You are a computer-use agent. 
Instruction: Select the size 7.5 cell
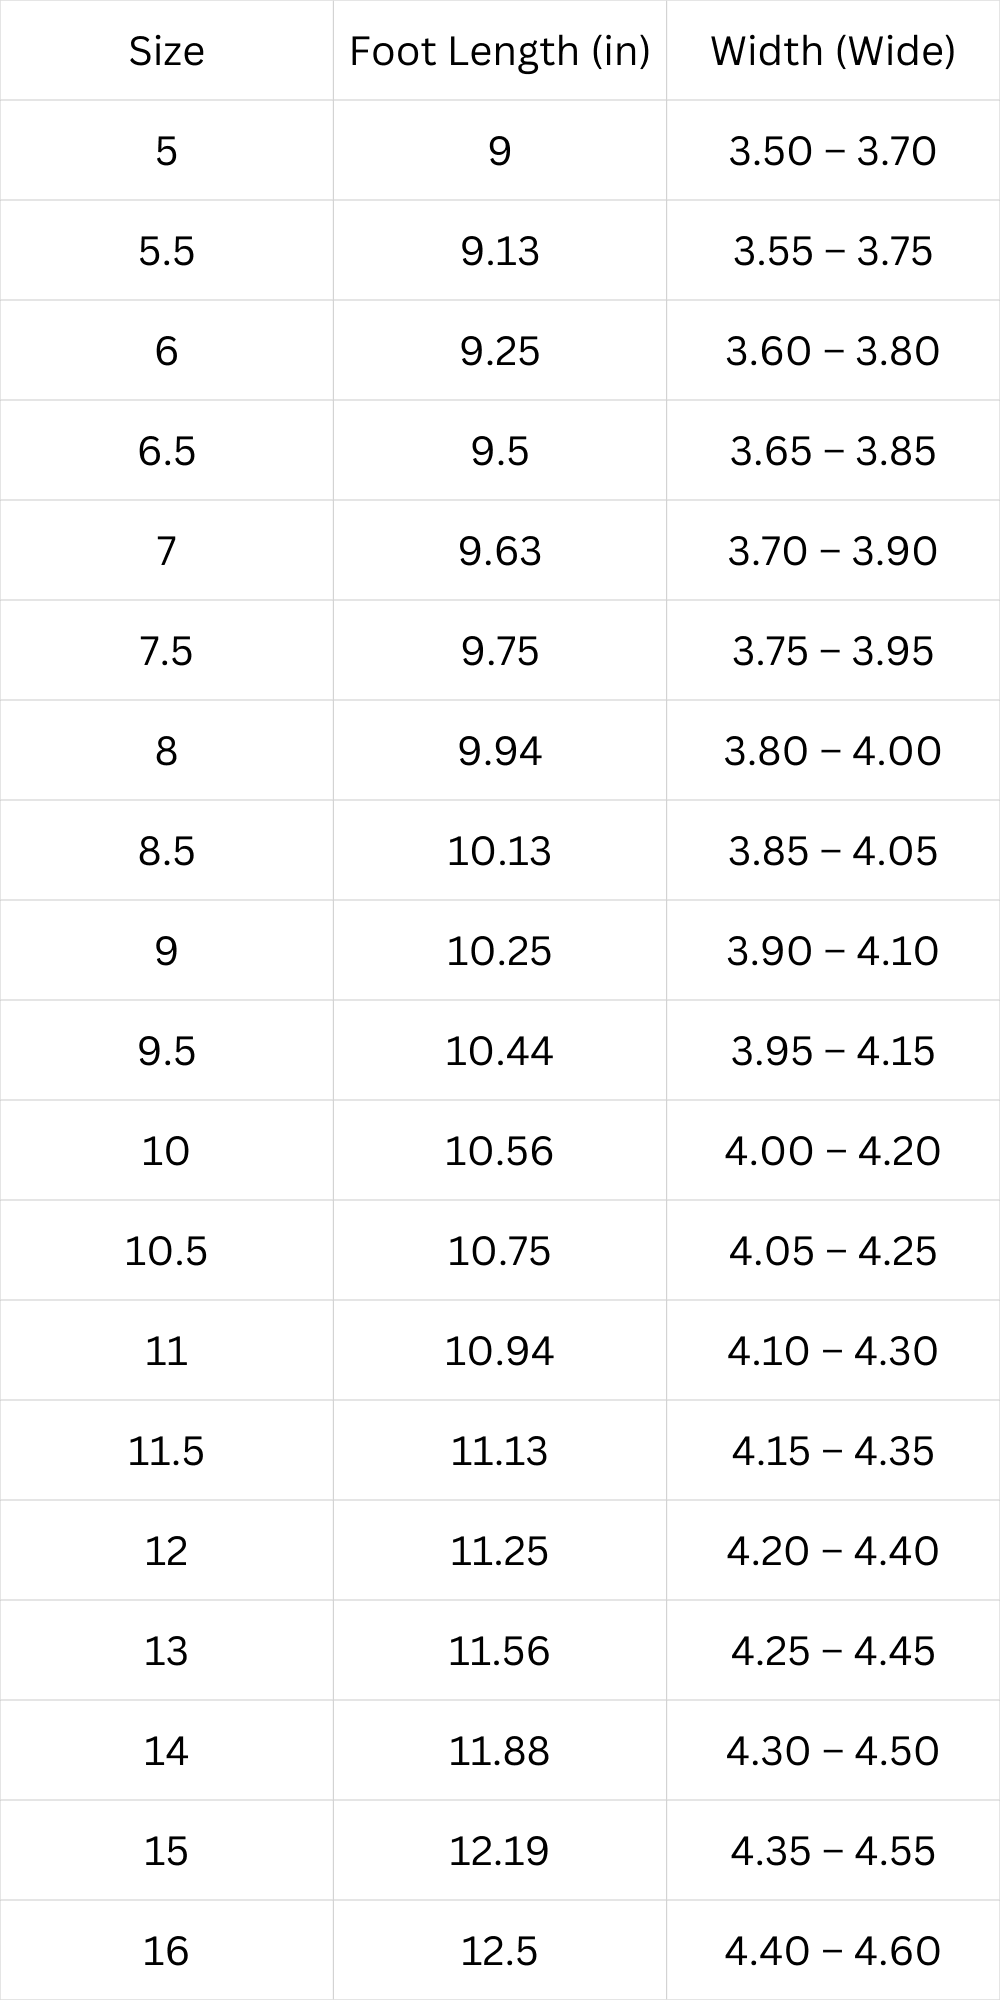coord(166,651)
